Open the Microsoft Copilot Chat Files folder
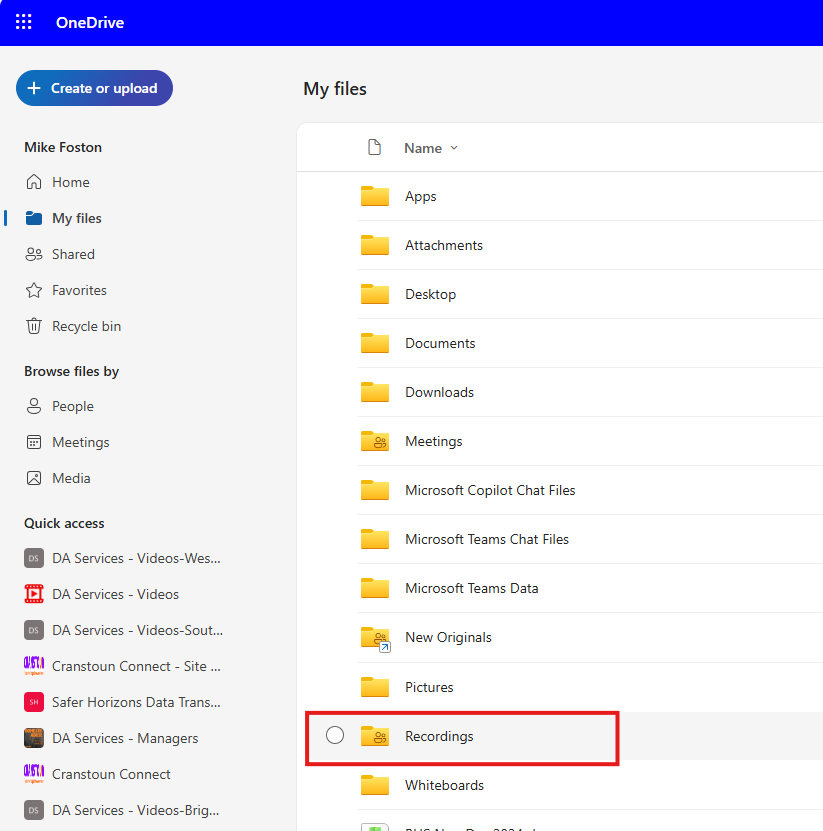 coord(489,490)
